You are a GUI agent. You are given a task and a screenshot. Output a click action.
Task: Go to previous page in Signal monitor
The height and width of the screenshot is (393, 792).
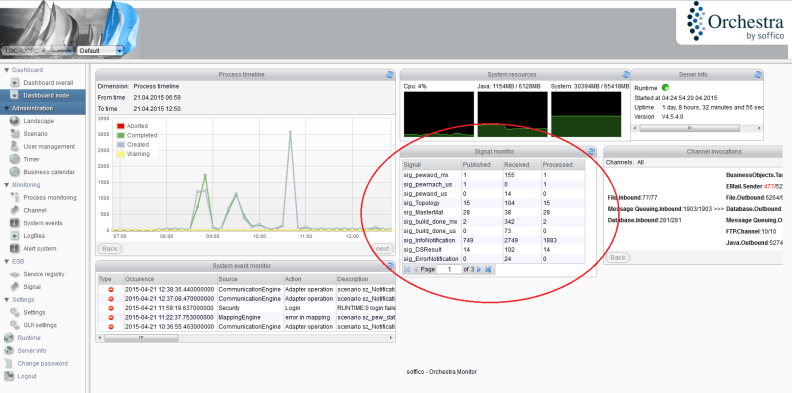tap(416, 270)
